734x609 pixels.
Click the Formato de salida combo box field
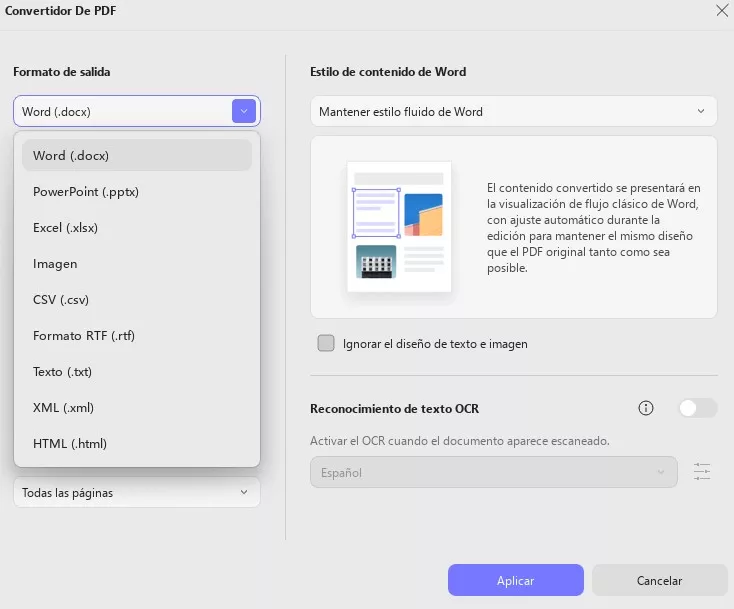[137, 111]
